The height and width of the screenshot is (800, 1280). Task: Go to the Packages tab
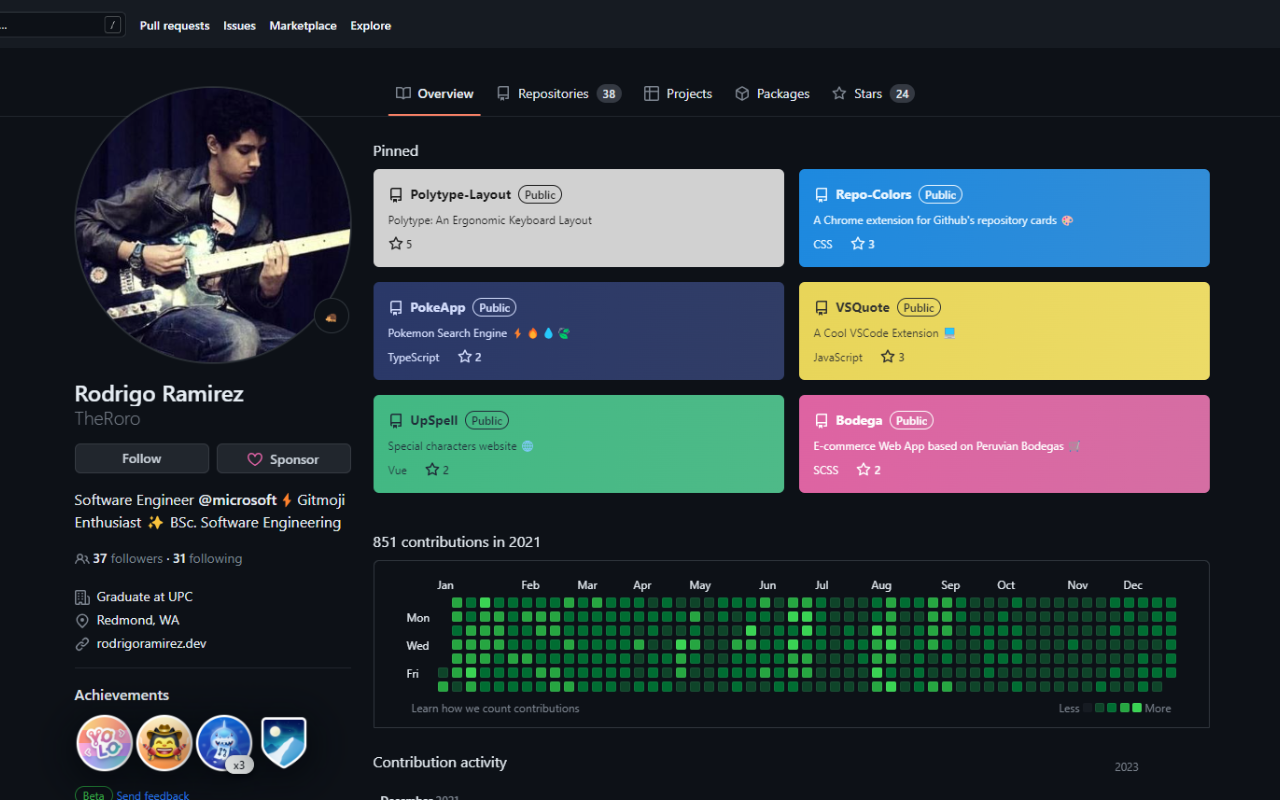(x=772, y=94)
